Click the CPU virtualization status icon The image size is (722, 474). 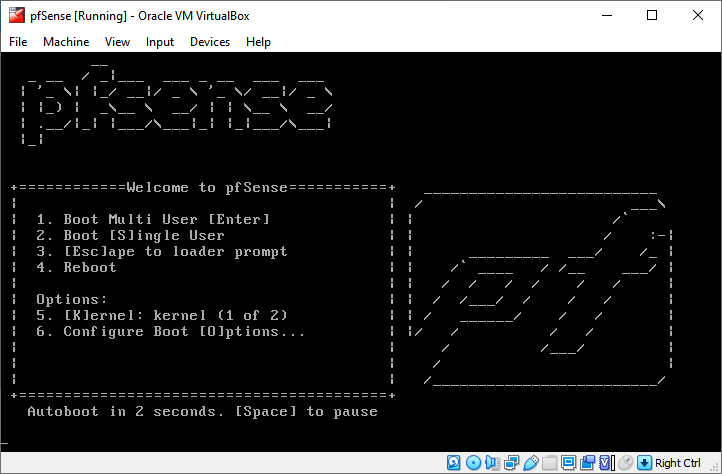click(606, 462)
